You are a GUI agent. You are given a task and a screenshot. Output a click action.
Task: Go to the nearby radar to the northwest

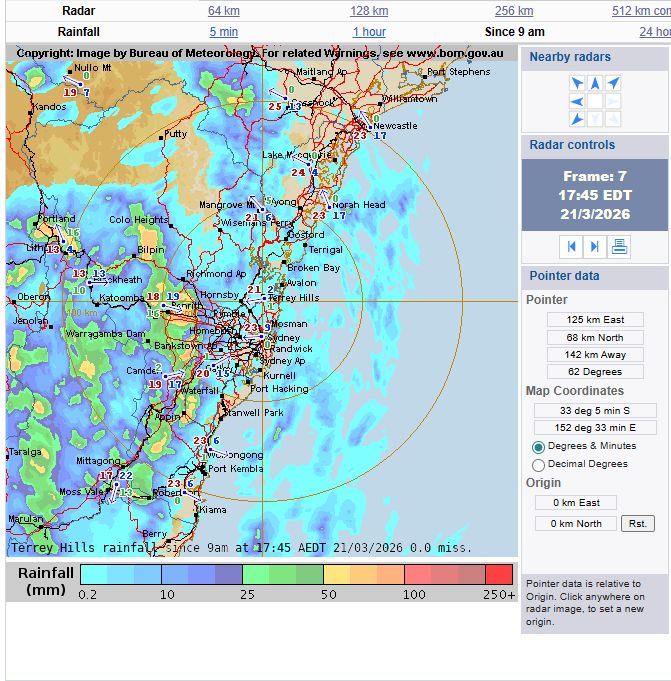coord(577,83)
